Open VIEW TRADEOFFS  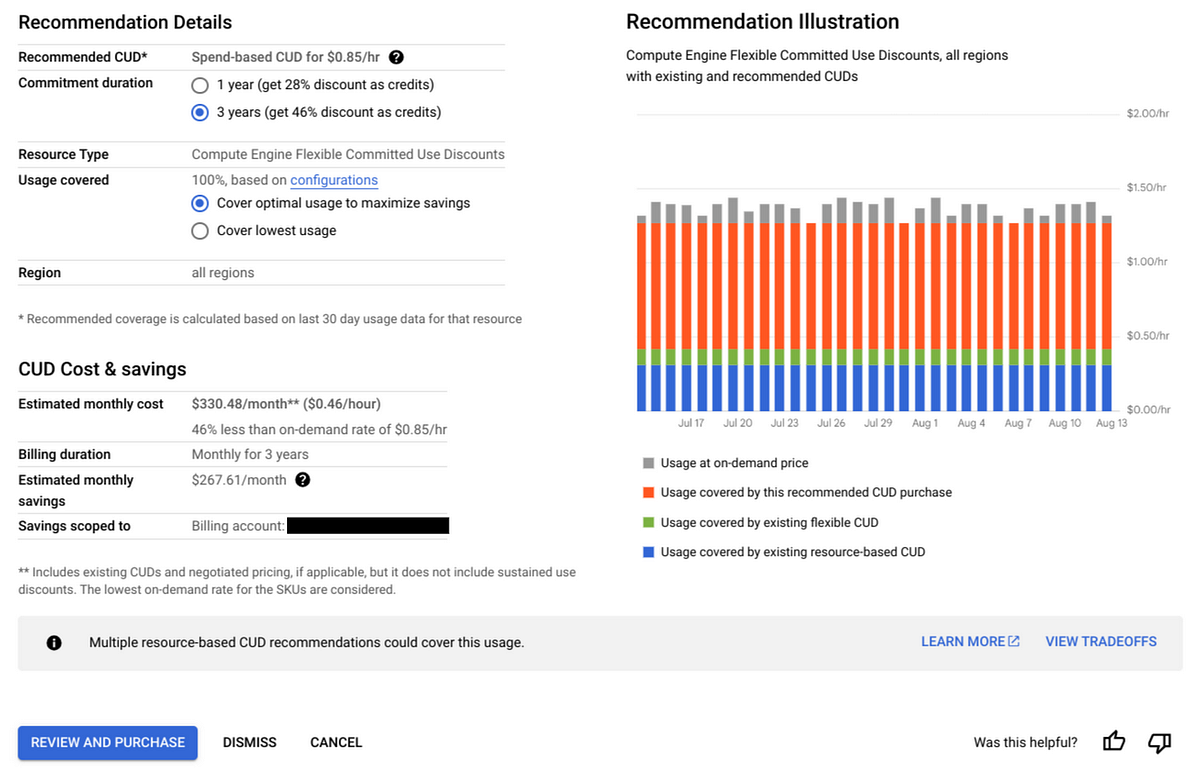point(1101,641)
